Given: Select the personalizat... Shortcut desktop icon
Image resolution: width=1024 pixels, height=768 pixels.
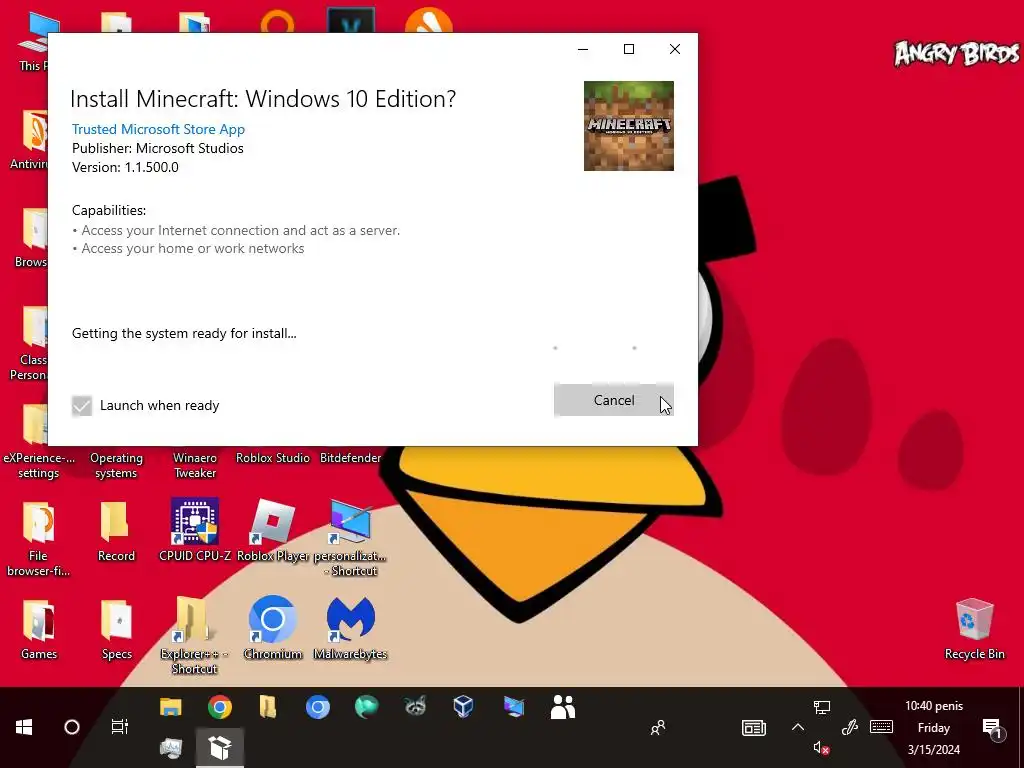Looking at the screenshot, I should click(x=351, y=538).
